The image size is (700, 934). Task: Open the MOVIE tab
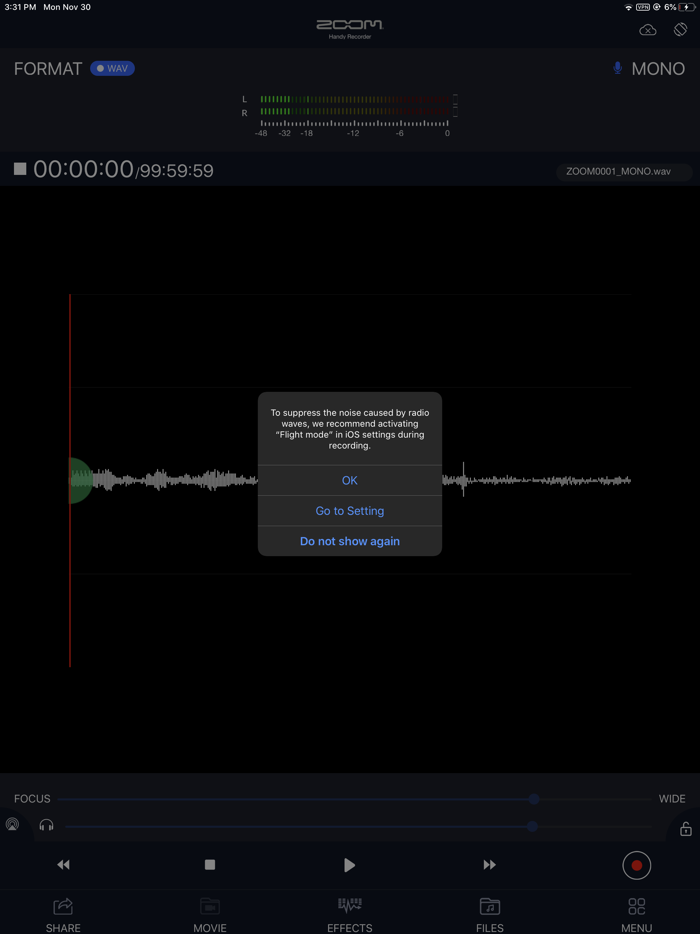(x=210, y=915)
